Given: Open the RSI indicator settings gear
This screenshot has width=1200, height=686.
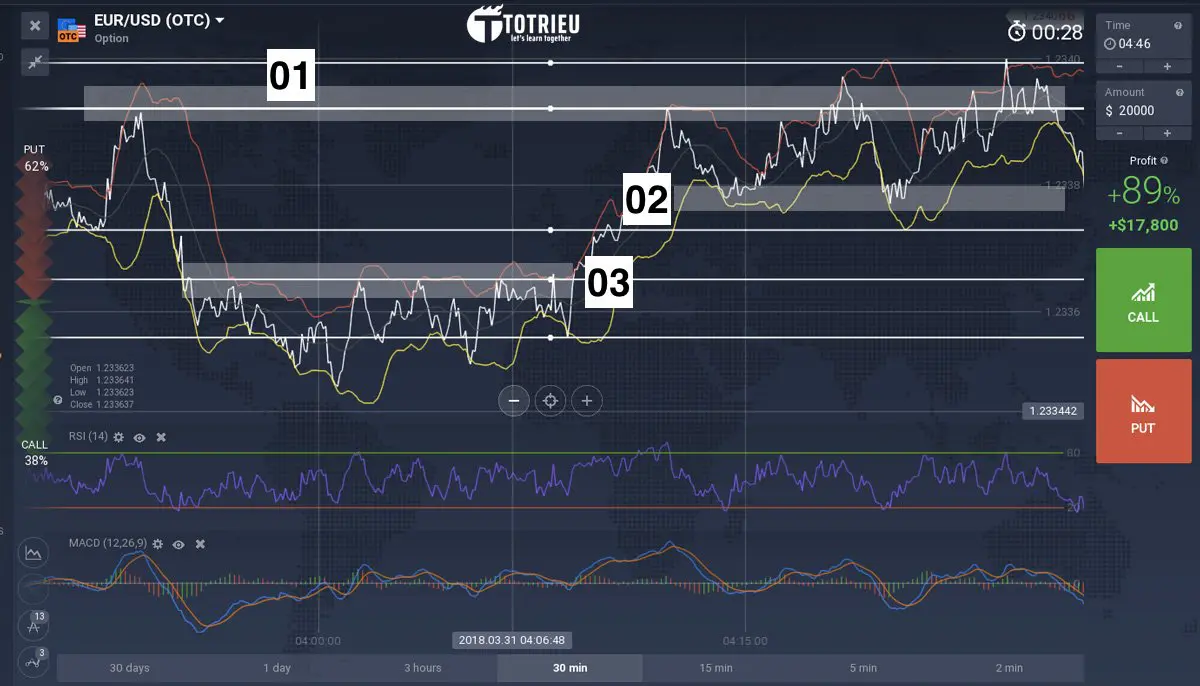Looking at the screenshot, I should coord(119,437).
